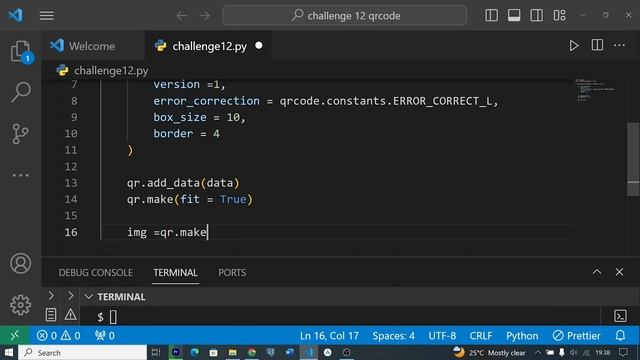Click line number 14 in gutter
This screenshot has height=360, width=640.
(71, 199)
